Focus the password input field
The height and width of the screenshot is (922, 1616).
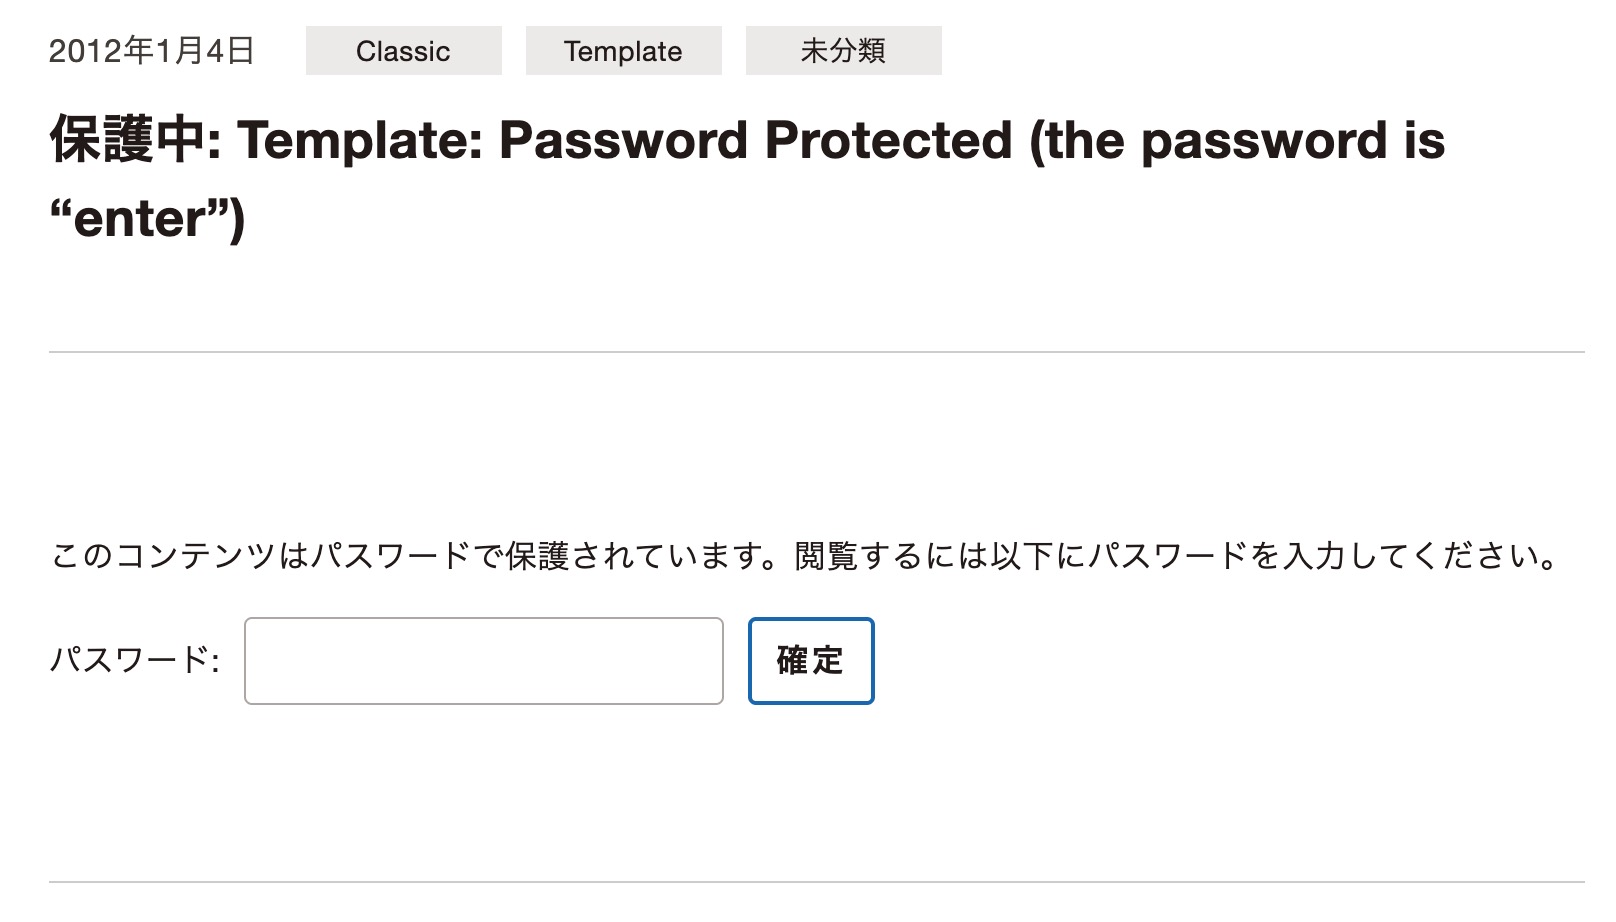pyautogui.click(x=483, y=661)
